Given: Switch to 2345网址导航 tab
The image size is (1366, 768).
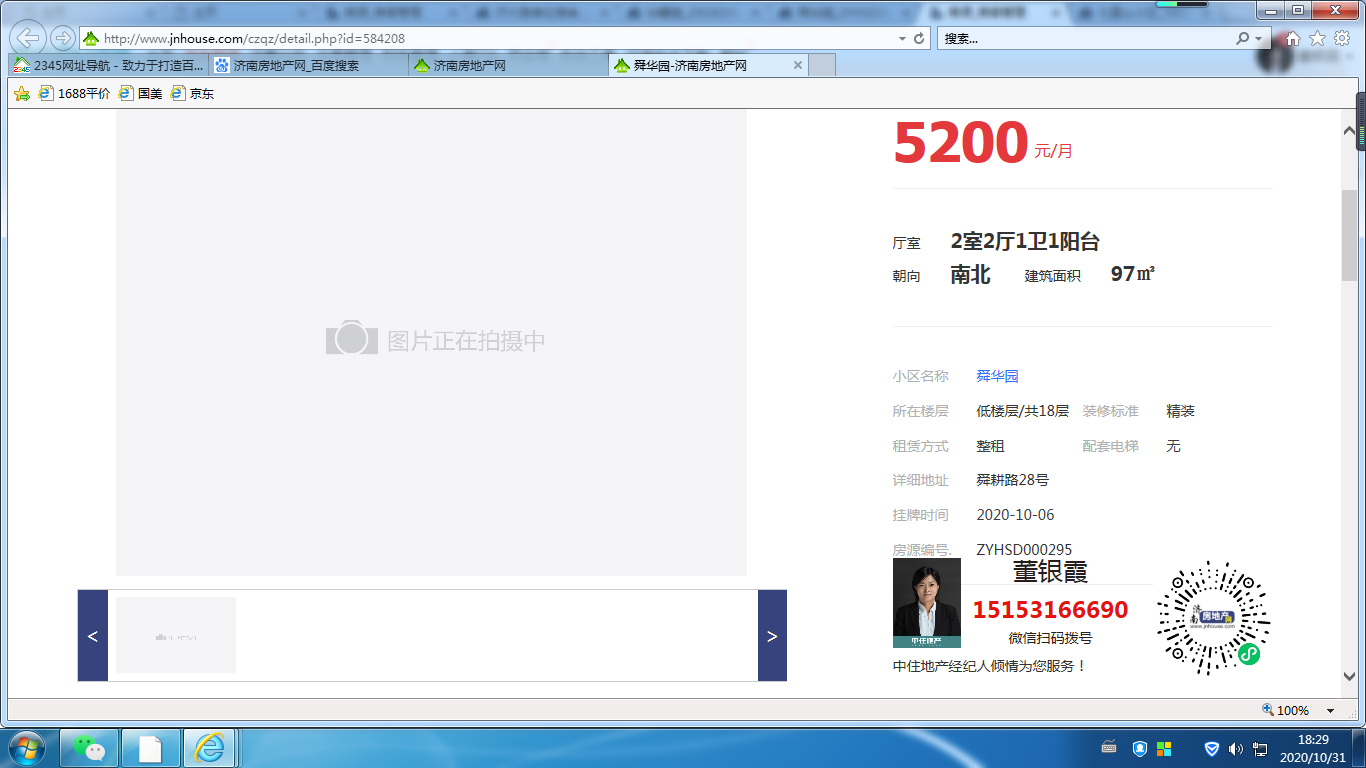Looking at the screenshot, I should 108,65.
